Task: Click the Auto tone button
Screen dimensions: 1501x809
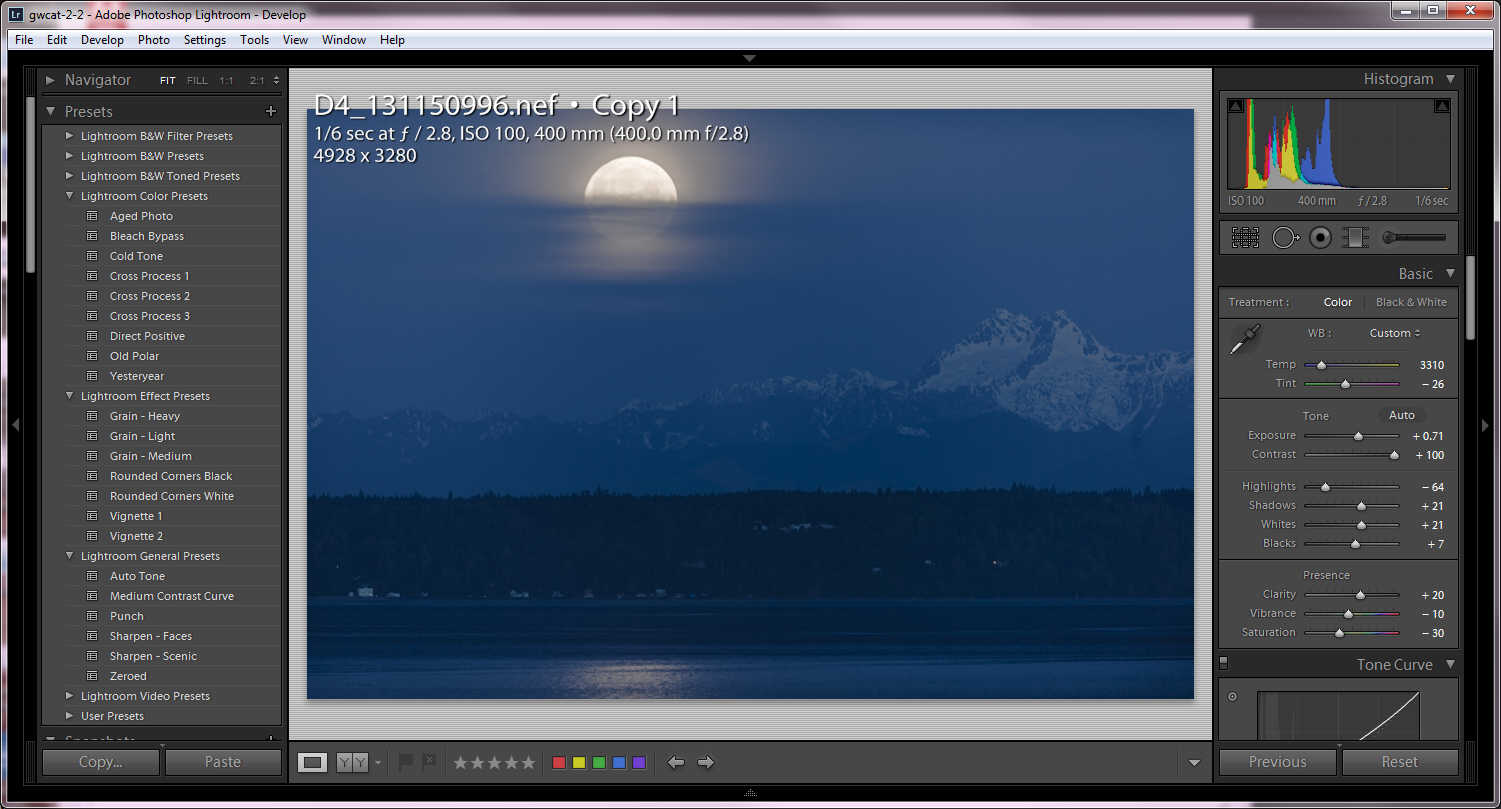Action: [1402, 415]
